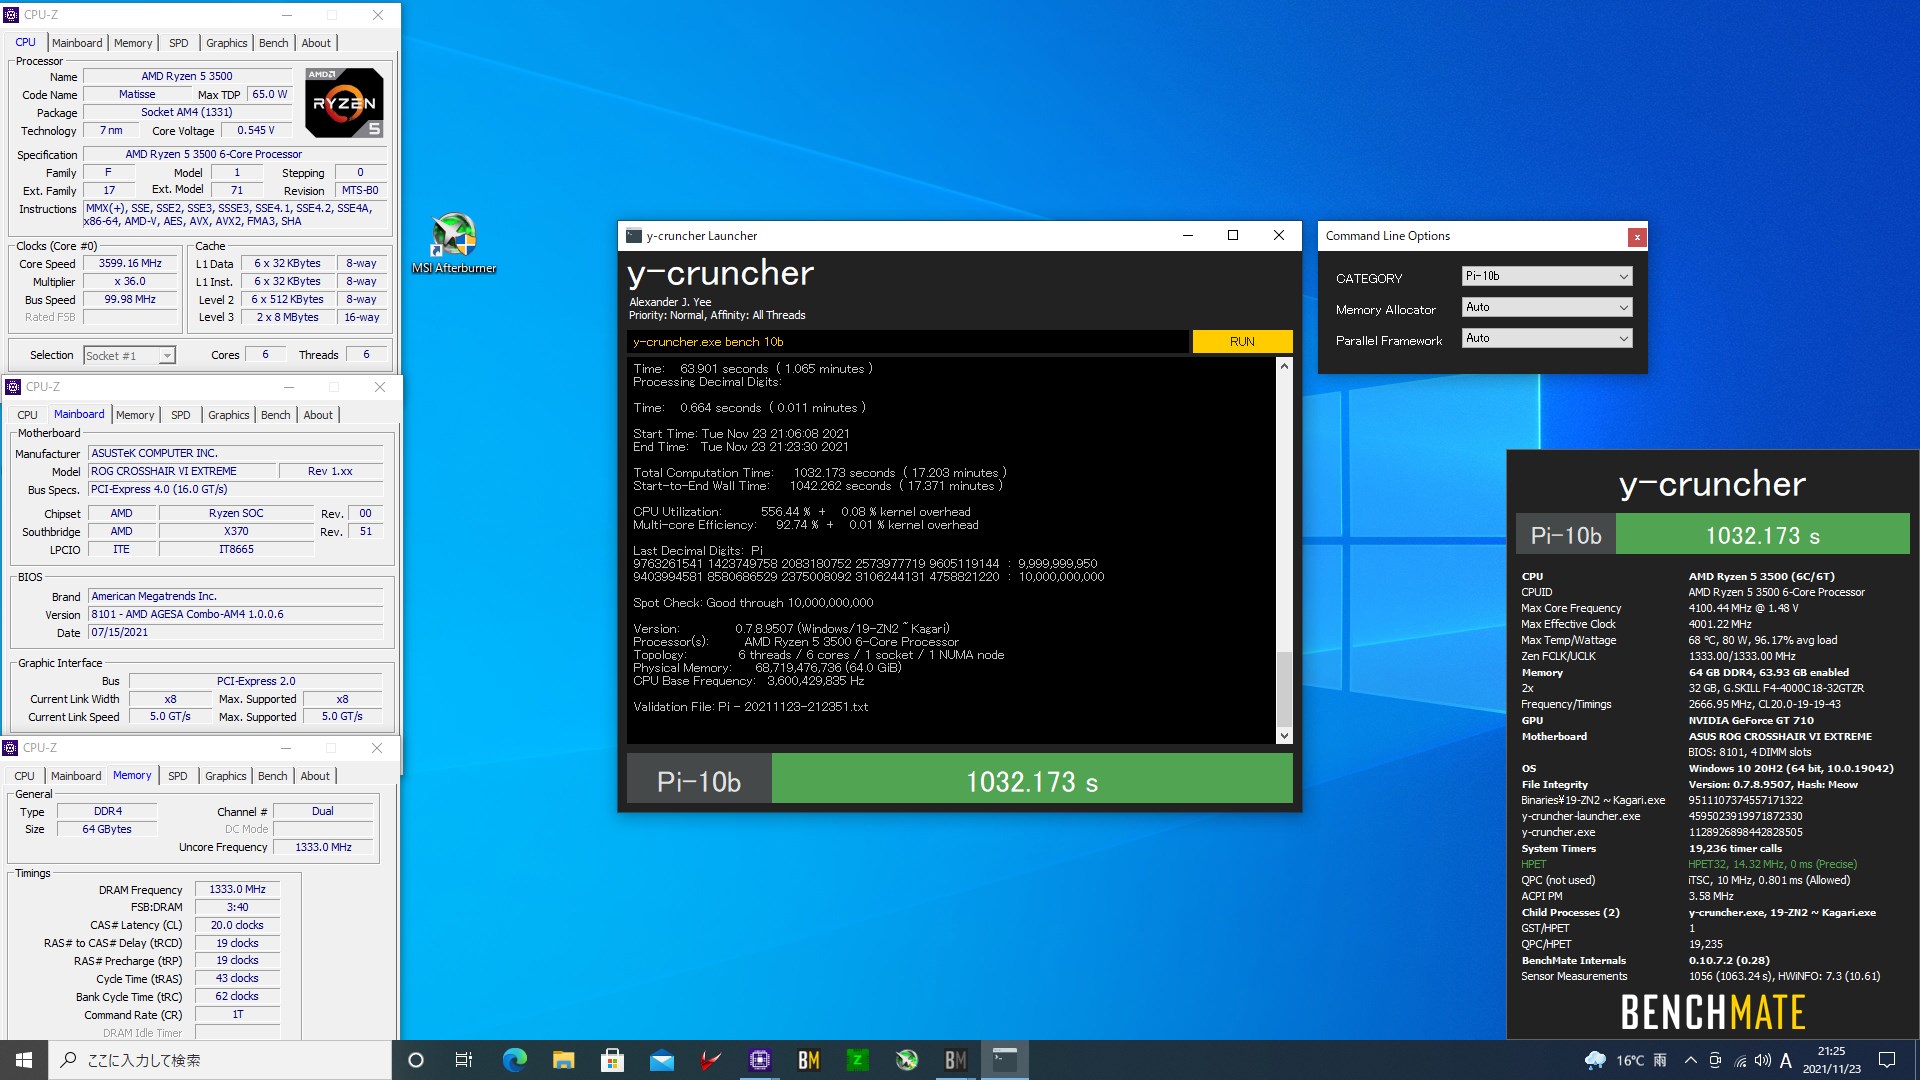Open Task View in the taskbar

tap(464, 1060)
